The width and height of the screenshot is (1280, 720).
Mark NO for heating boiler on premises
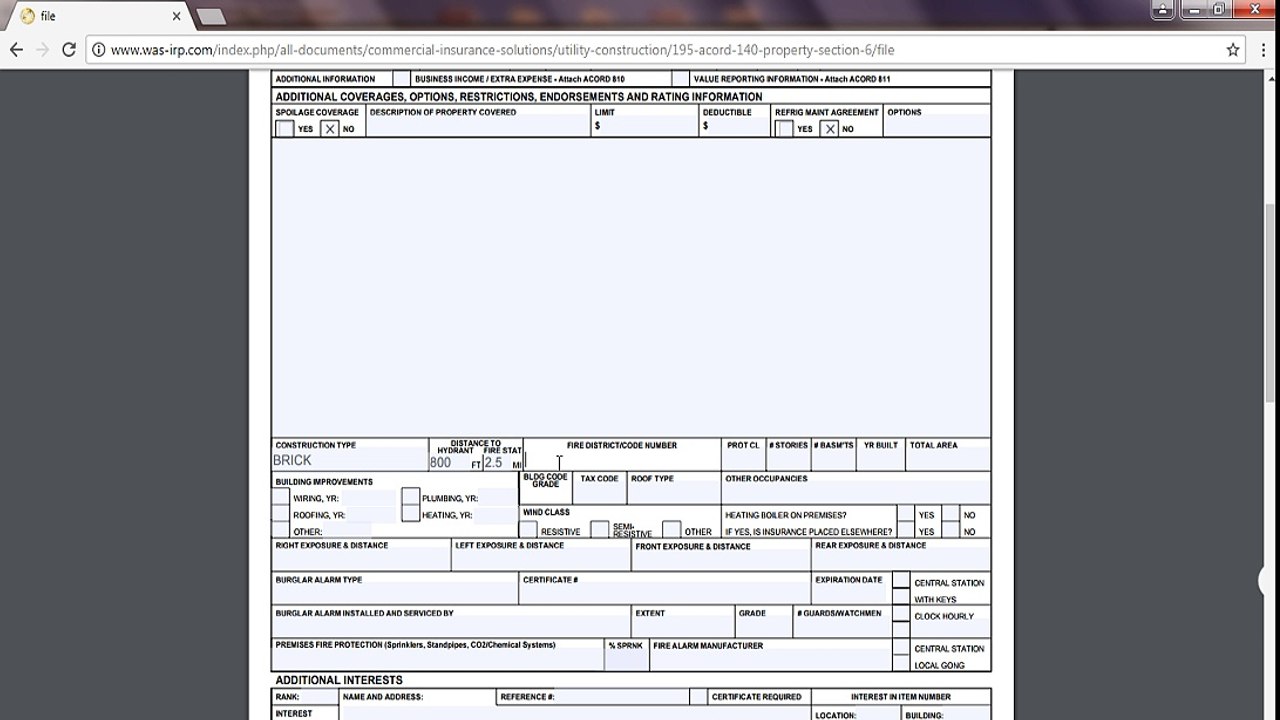tap(950, 514)
